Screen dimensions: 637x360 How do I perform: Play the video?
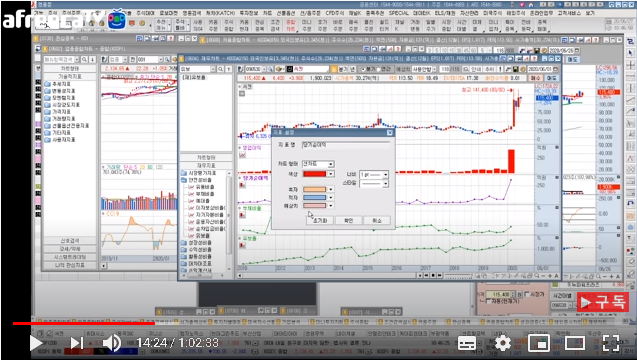coord(36,343)
